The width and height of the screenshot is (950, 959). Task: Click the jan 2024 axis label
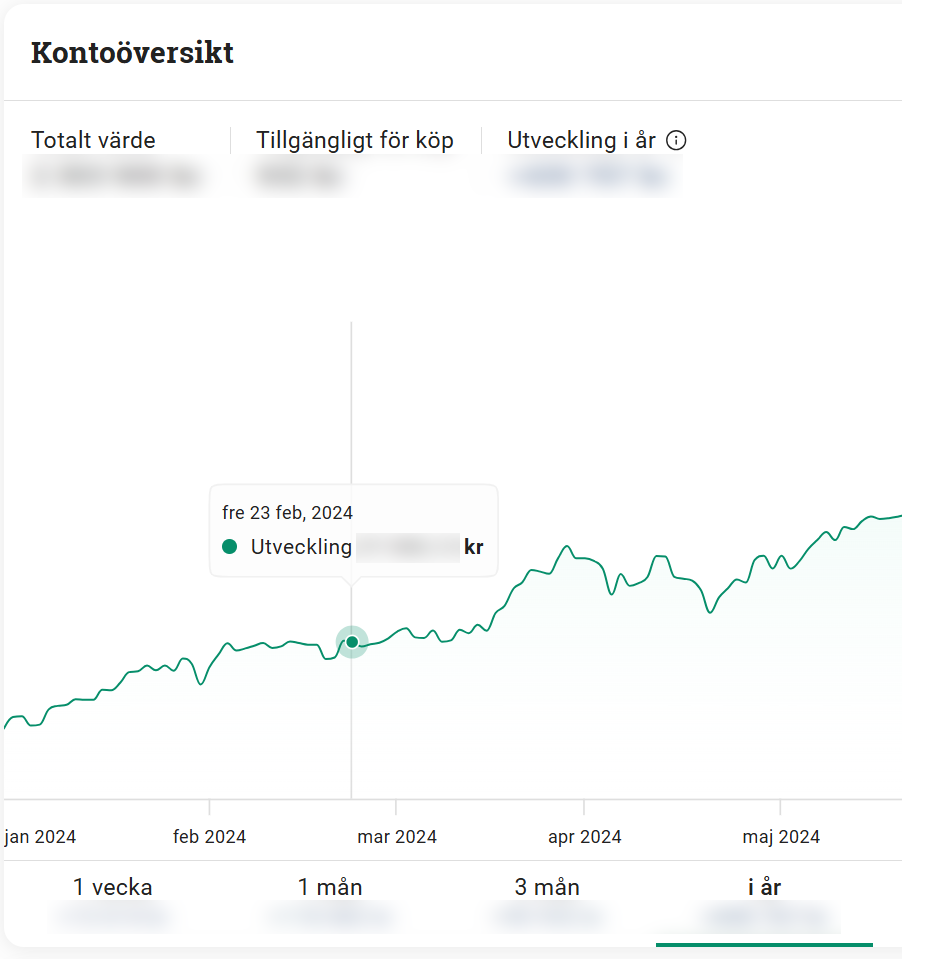click(x=40, y=837)
